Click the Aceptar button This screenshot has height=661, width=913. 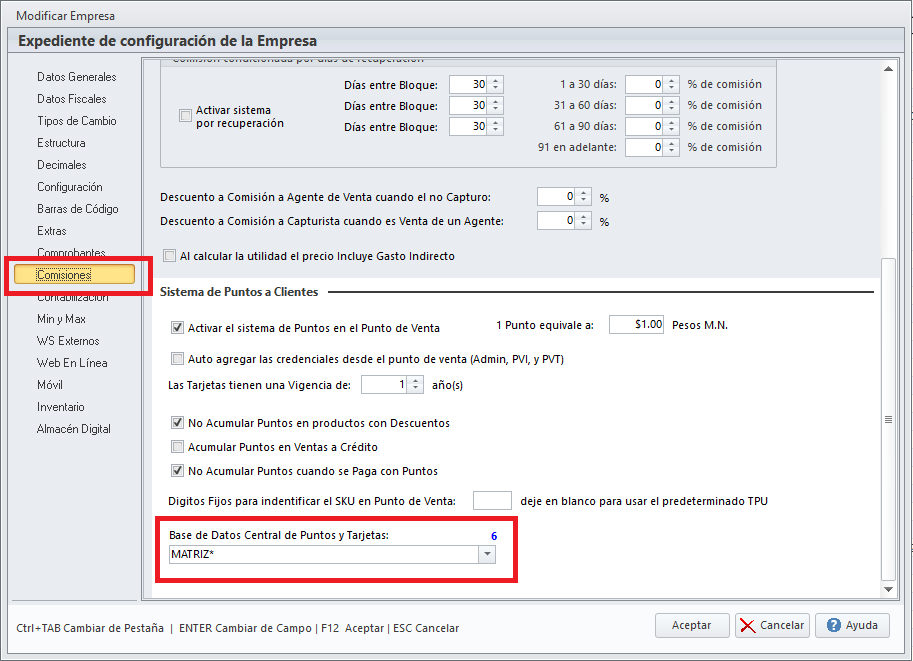[692, 625]
